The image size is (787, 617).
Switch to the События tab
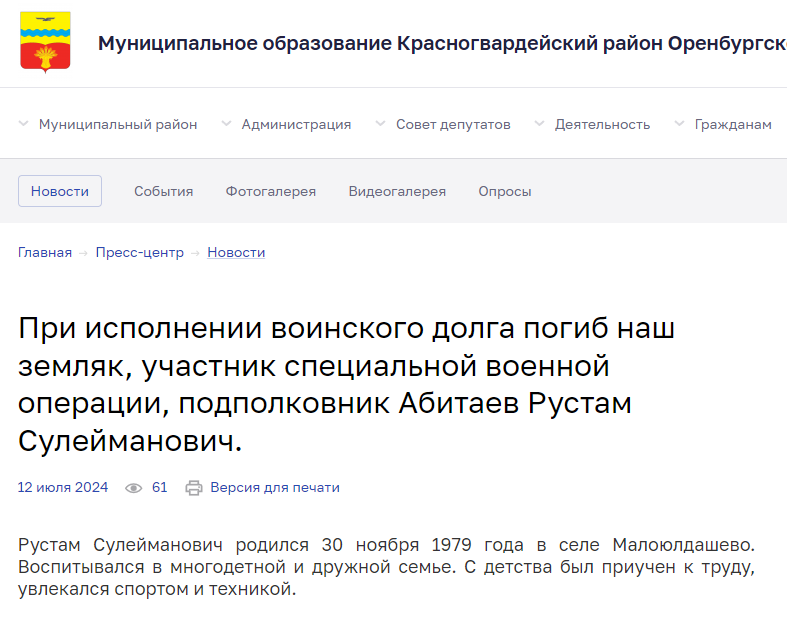[x=164, y=191]
